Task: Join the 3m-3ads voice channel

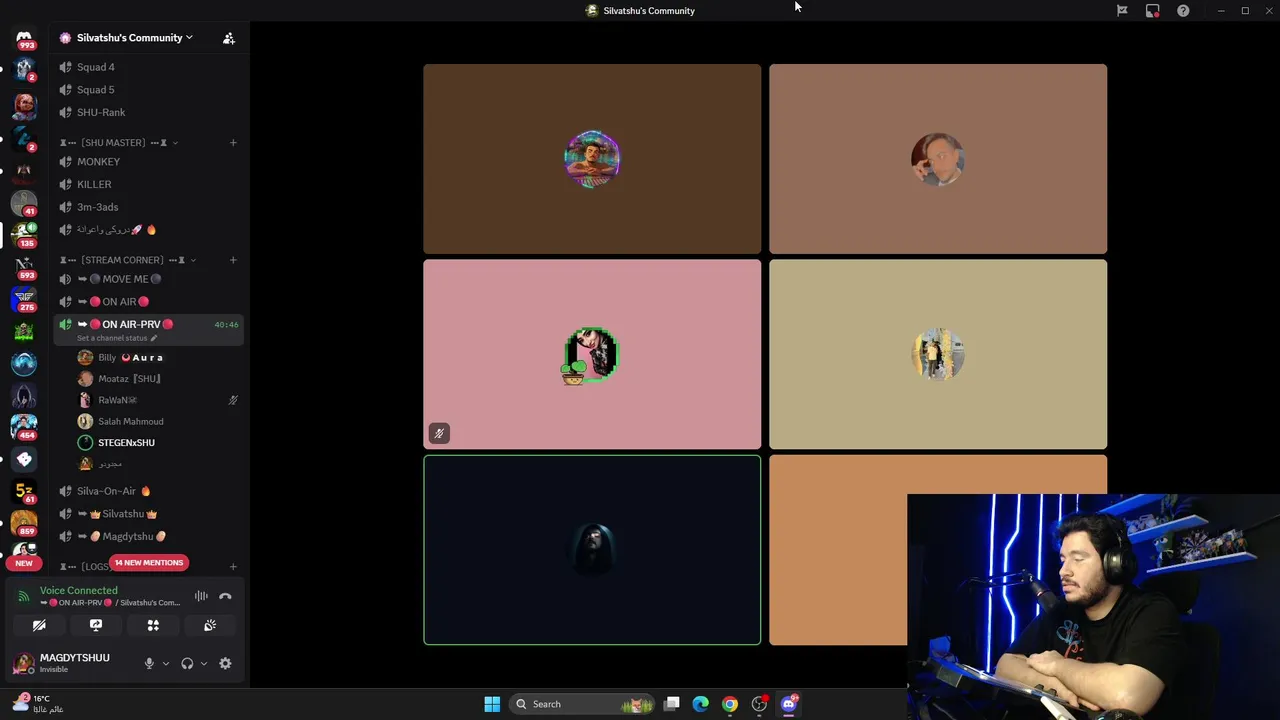Action: pos(148,207)
